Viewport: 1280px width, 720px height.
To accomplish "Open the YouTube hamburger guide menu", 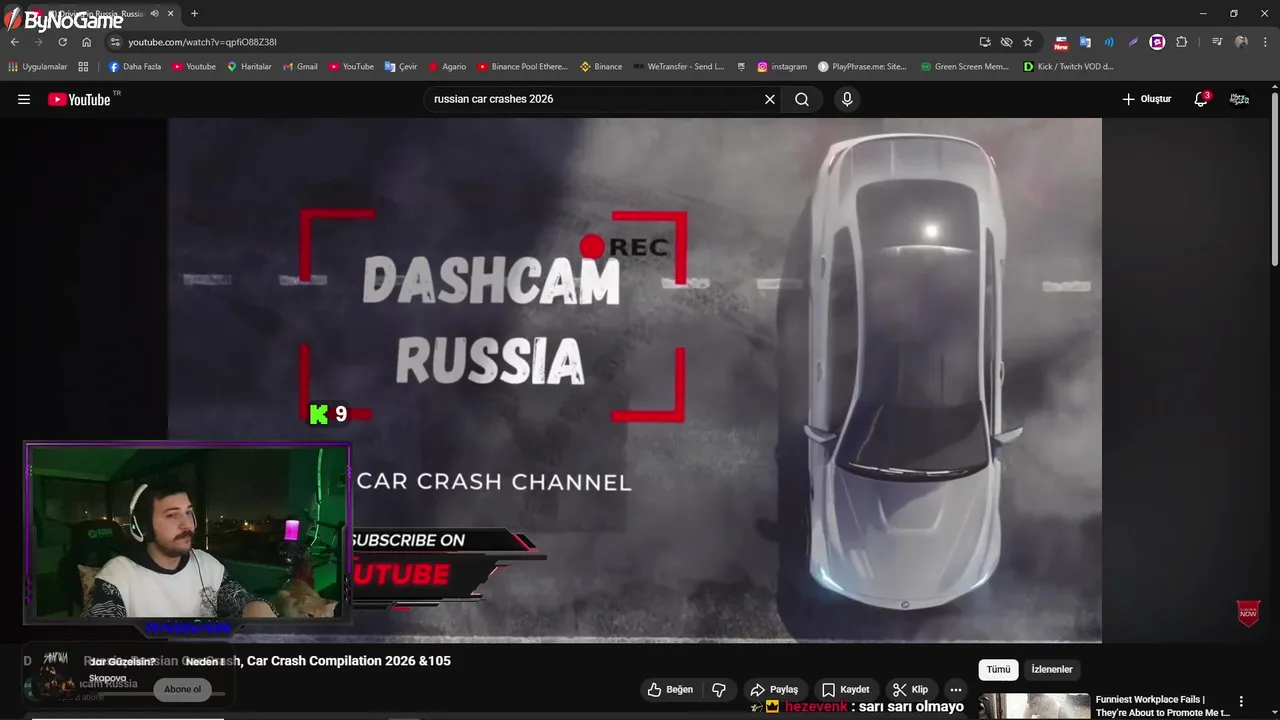I will pos(24,99).
